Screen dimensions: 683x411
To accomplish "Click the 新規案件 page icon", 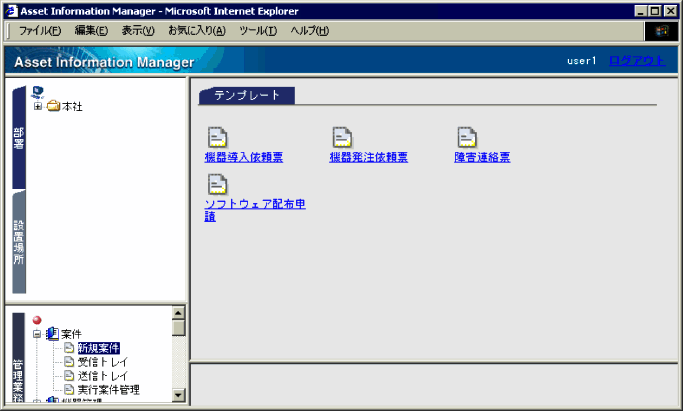I will tap(69, 347).
